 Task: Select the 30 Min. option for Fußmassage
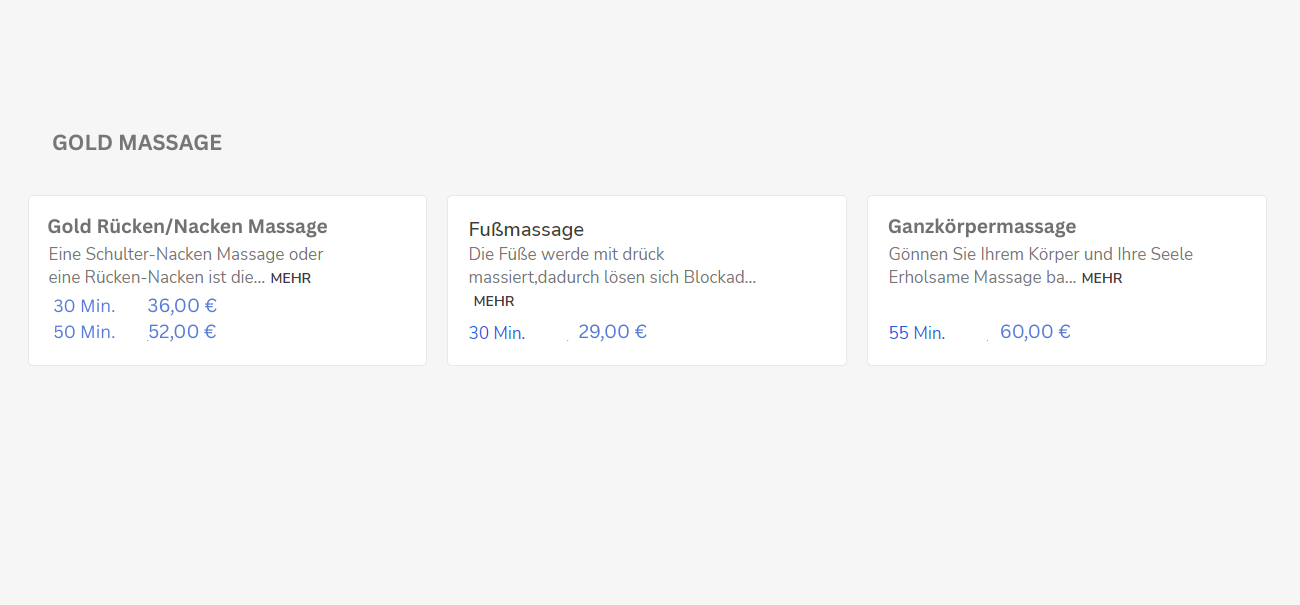(497, 333)
